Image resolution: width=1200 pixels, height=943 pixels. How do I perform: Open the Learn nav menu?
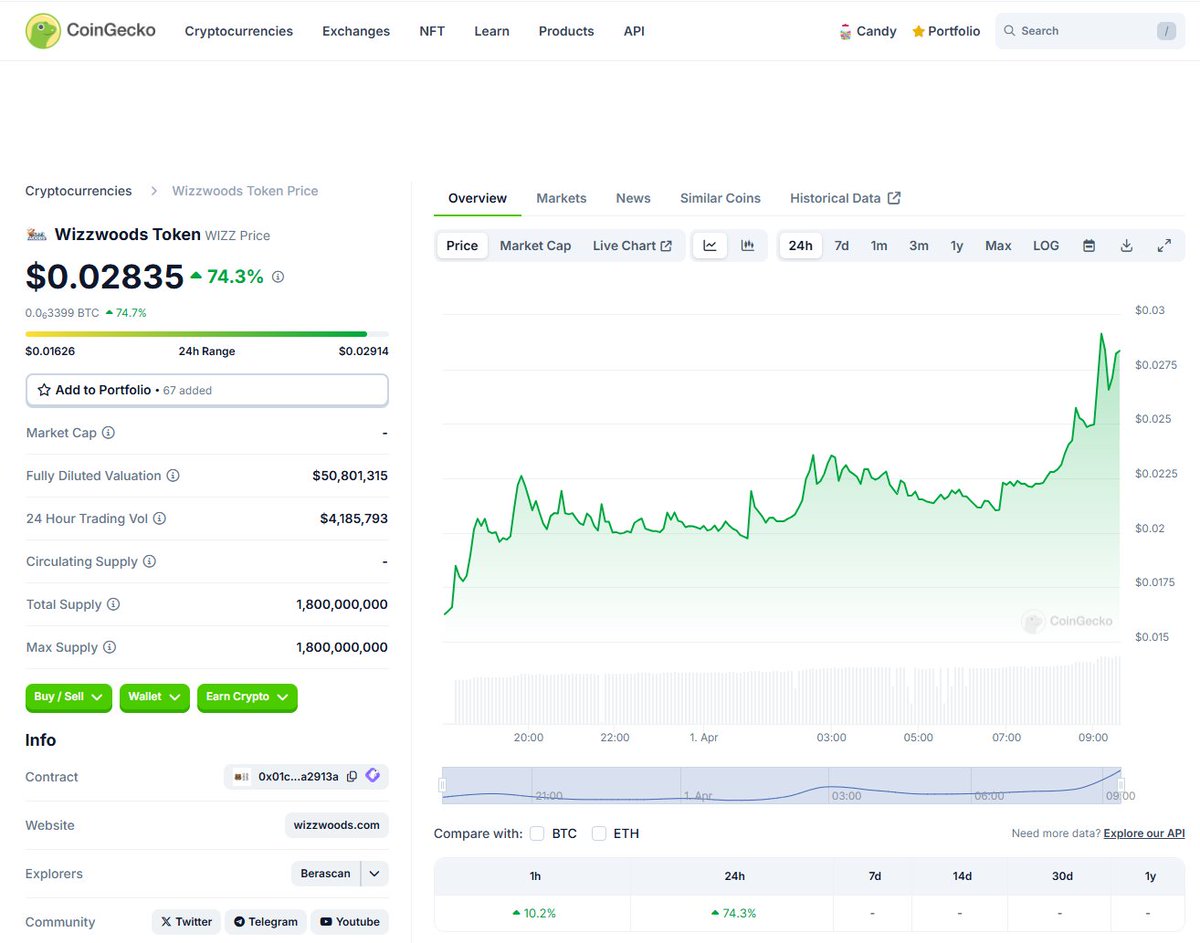click(492, 31)
